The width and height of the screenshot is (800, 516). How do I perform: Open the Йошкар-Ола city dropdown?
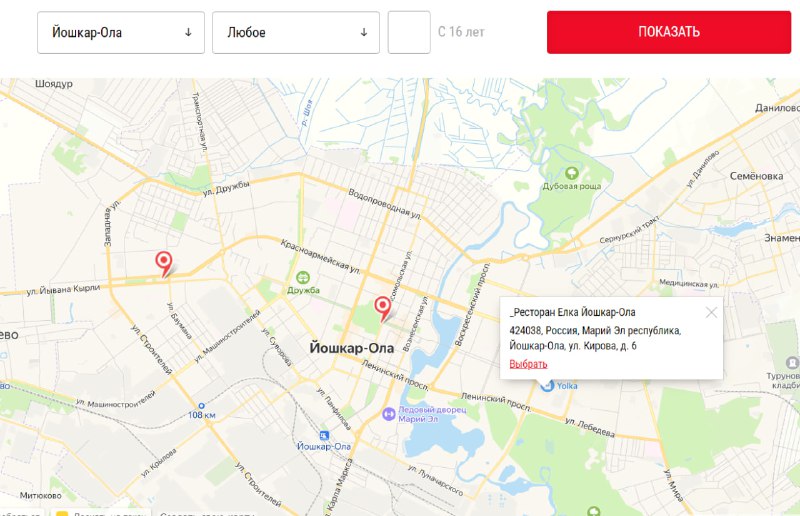coord(121,33)
